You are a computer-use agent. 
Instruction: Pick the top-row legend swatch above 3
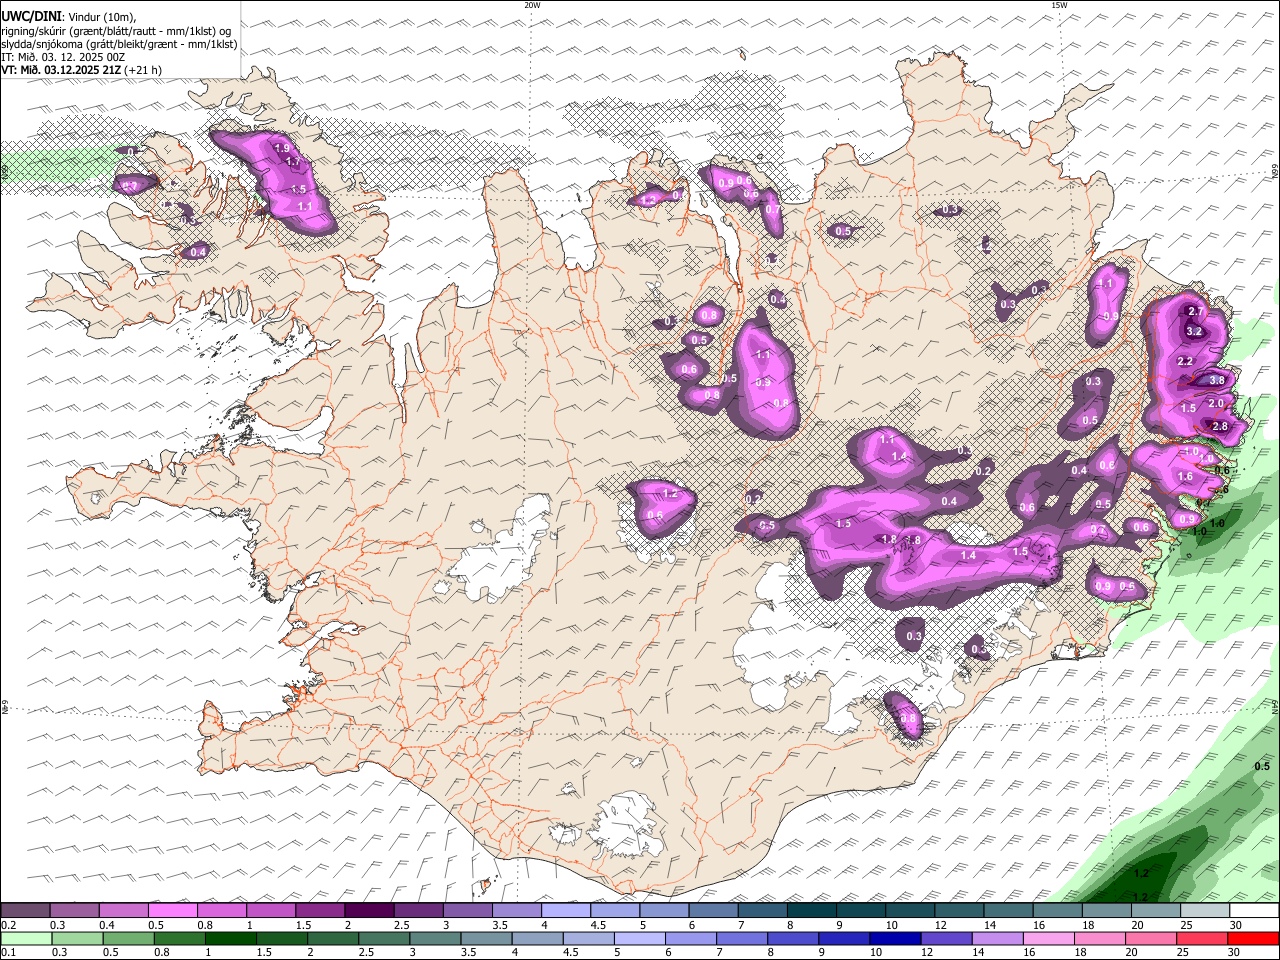click(468, 911)
